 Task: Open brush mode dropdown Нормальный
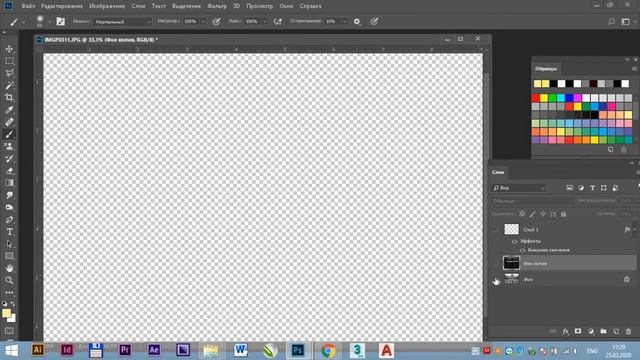[122, 22]
